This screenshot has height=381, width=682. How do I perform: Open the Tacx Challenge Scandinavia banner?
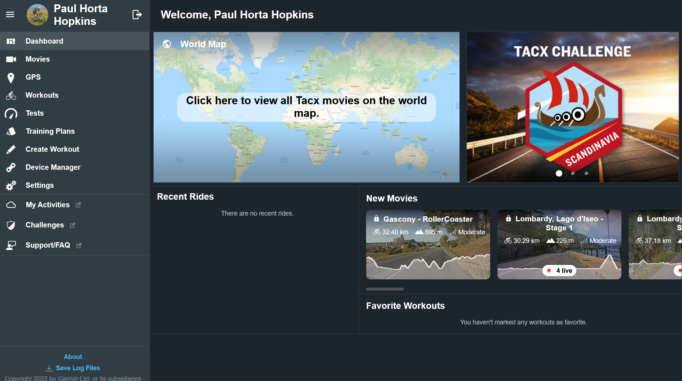(x=572, y=107)
